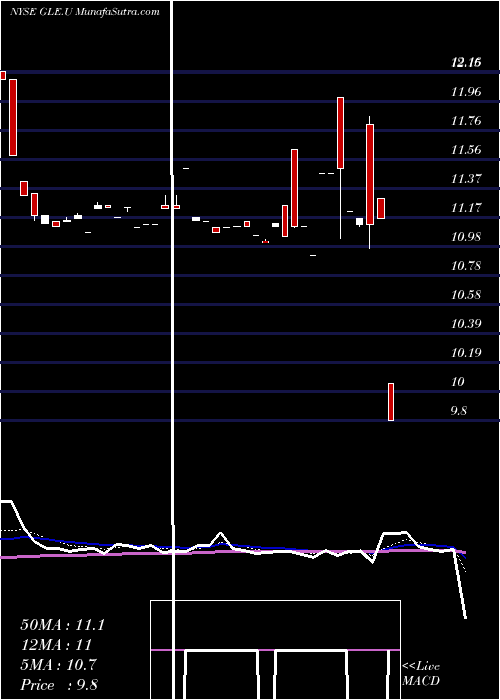Click the 5MA : 10.7 readout
This screenshot has height=700, width=500.
click(x=58, y=665)
